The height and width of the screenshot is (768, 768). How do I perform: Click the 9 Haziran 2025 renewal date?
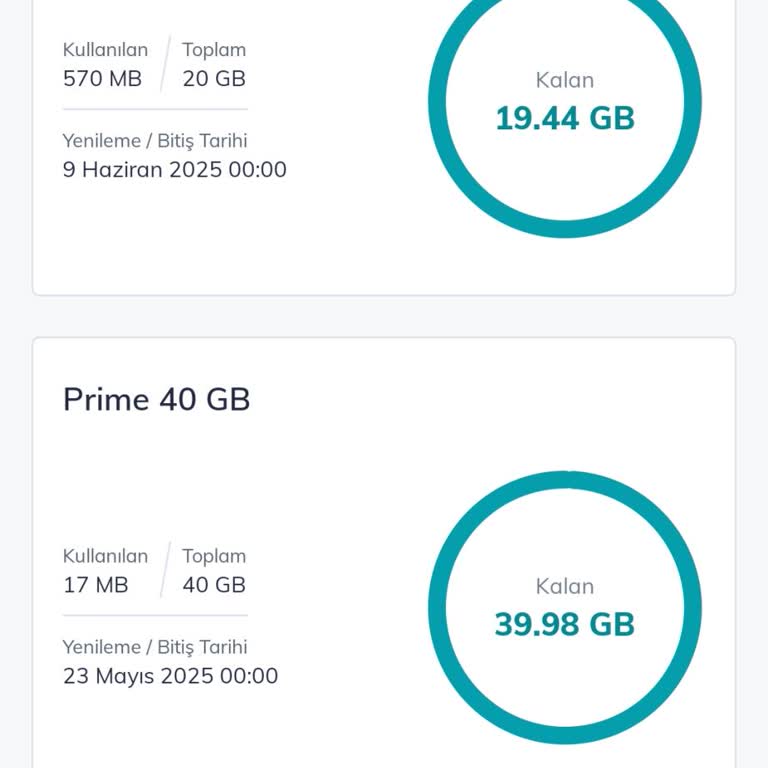point(174,169)
